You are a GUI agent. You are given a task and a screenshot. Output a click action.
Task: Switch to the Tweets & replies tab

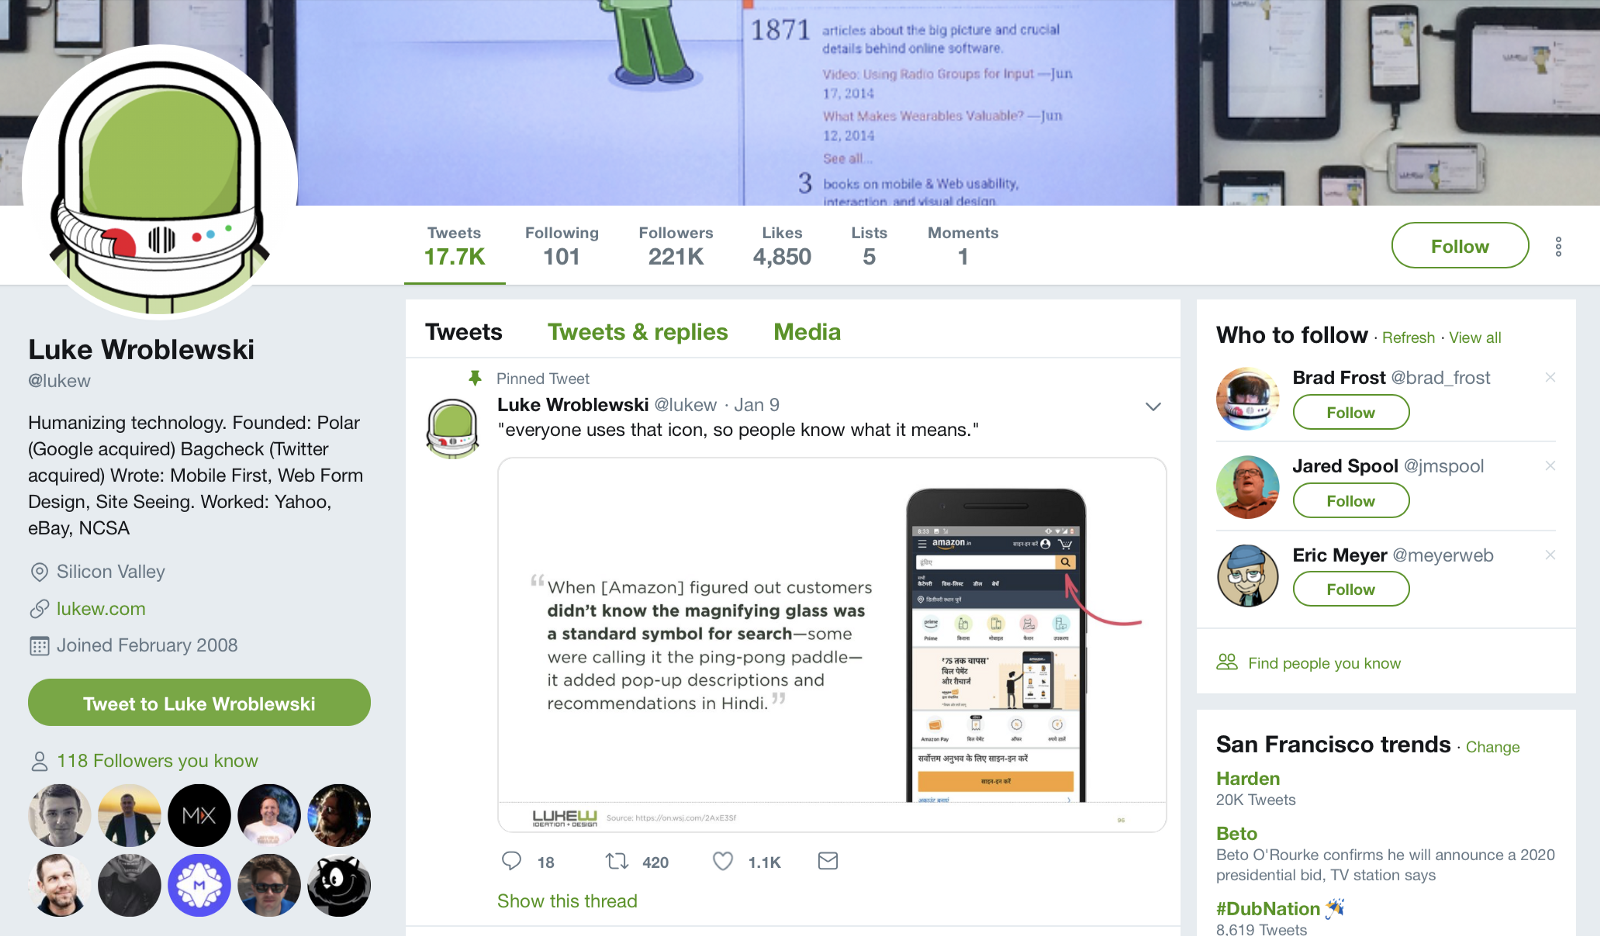tap(638, 332)
